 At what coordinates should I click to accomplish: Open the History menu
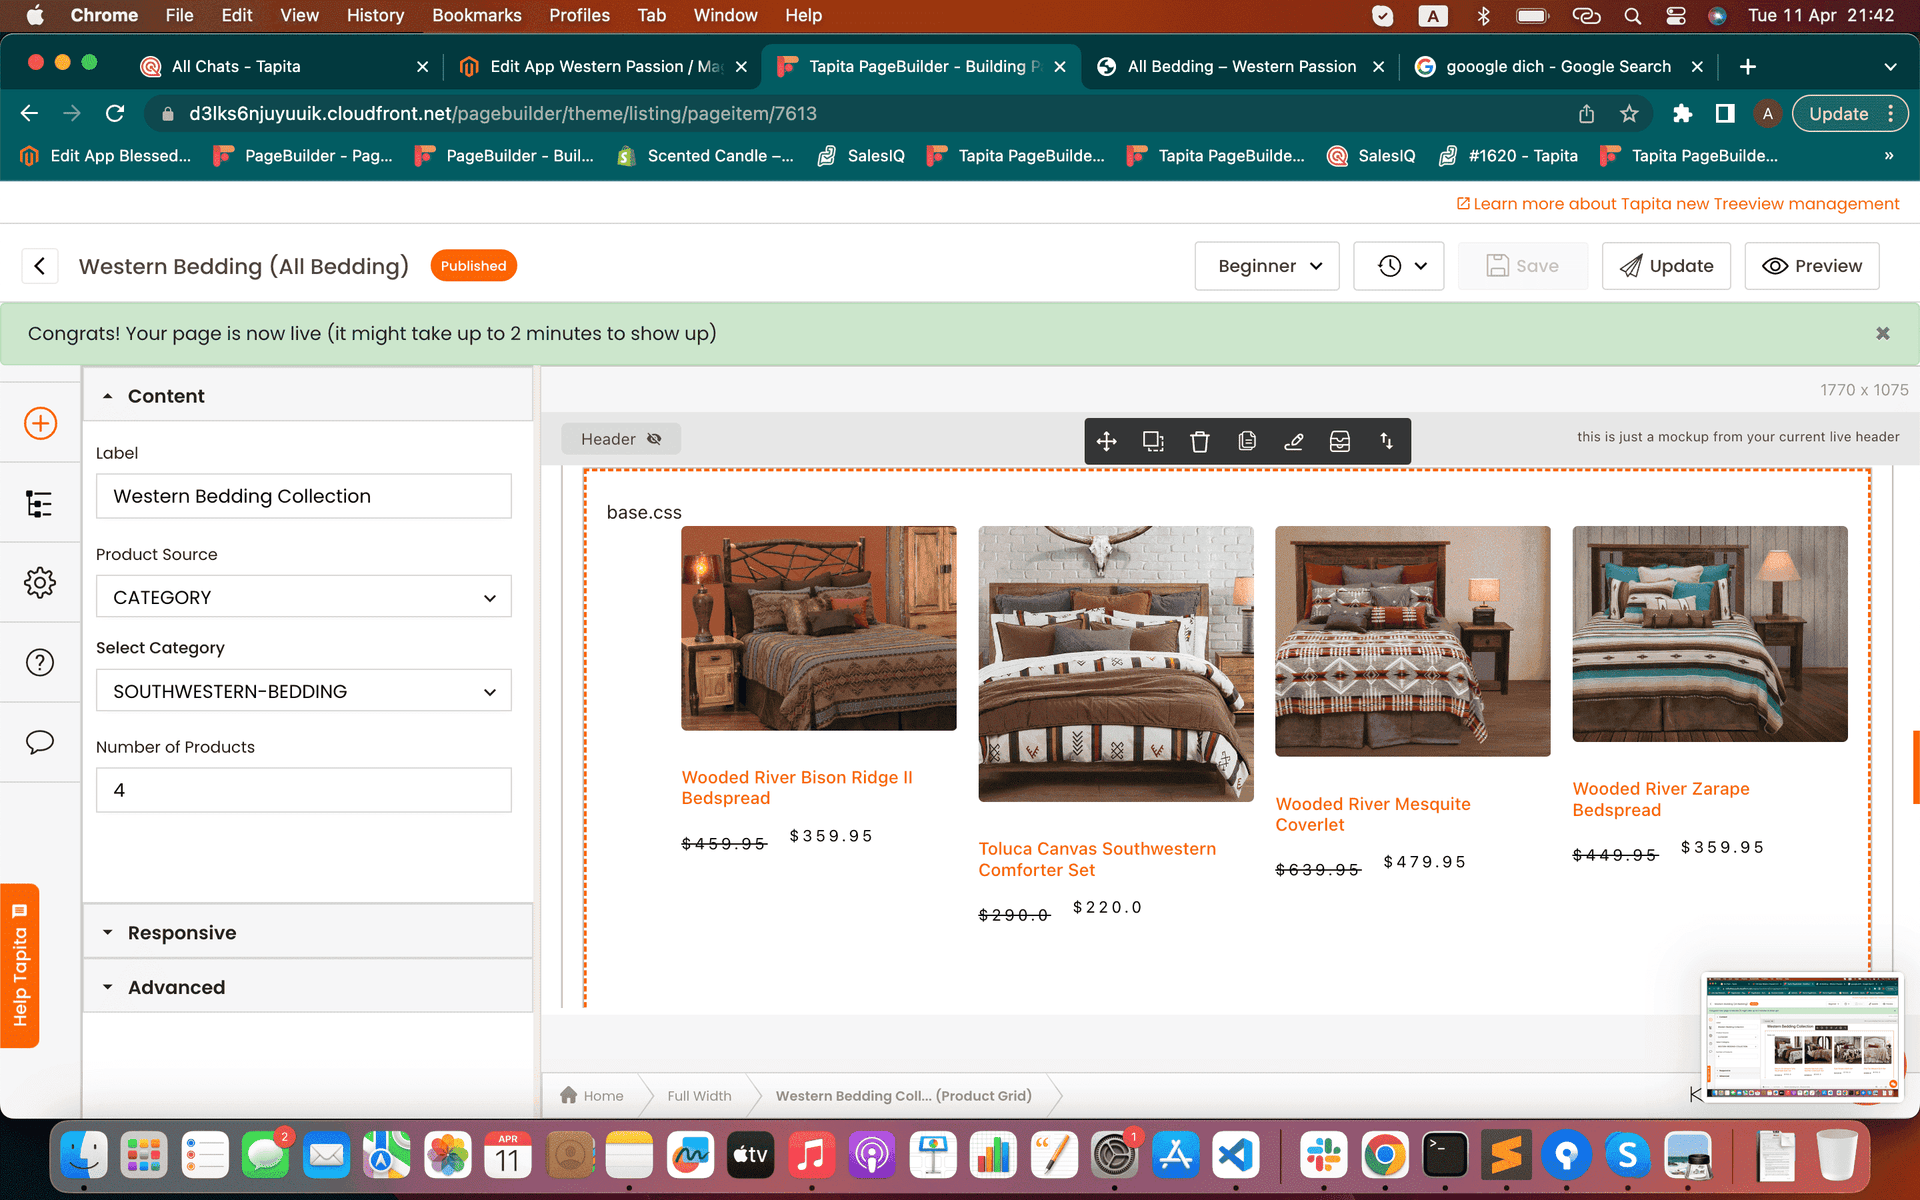pyautogui.click(x=375, y=15)
